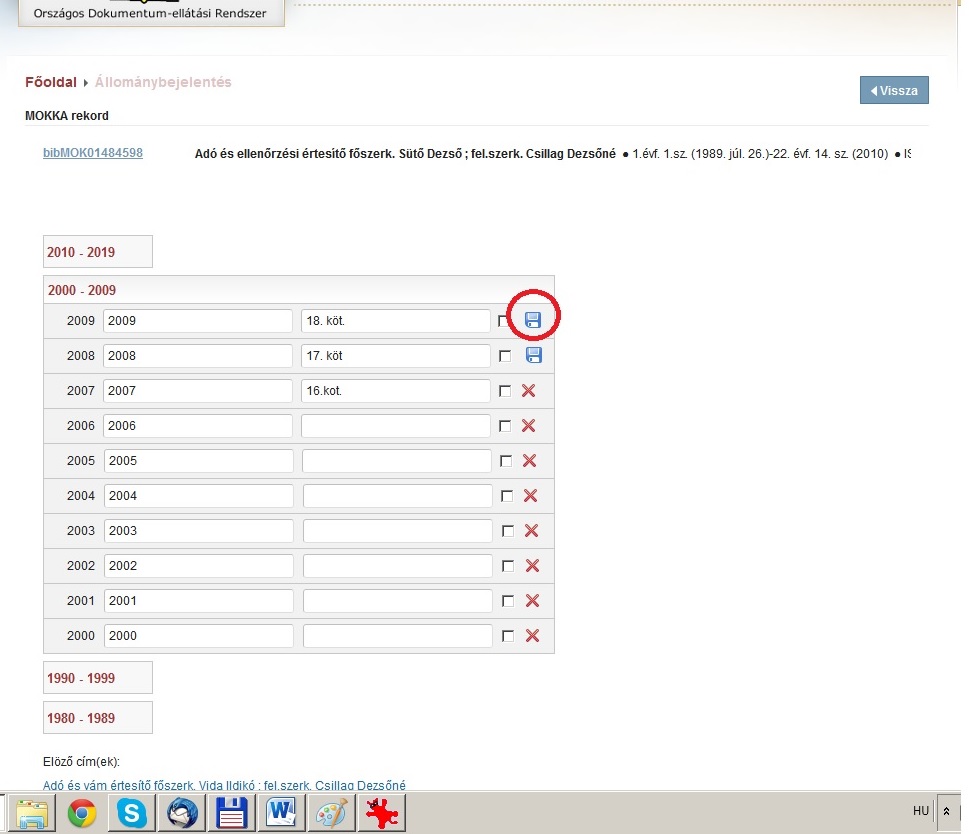
Task: Expand the 1990 - 1999 decade section
Action: tap(81, 678)
